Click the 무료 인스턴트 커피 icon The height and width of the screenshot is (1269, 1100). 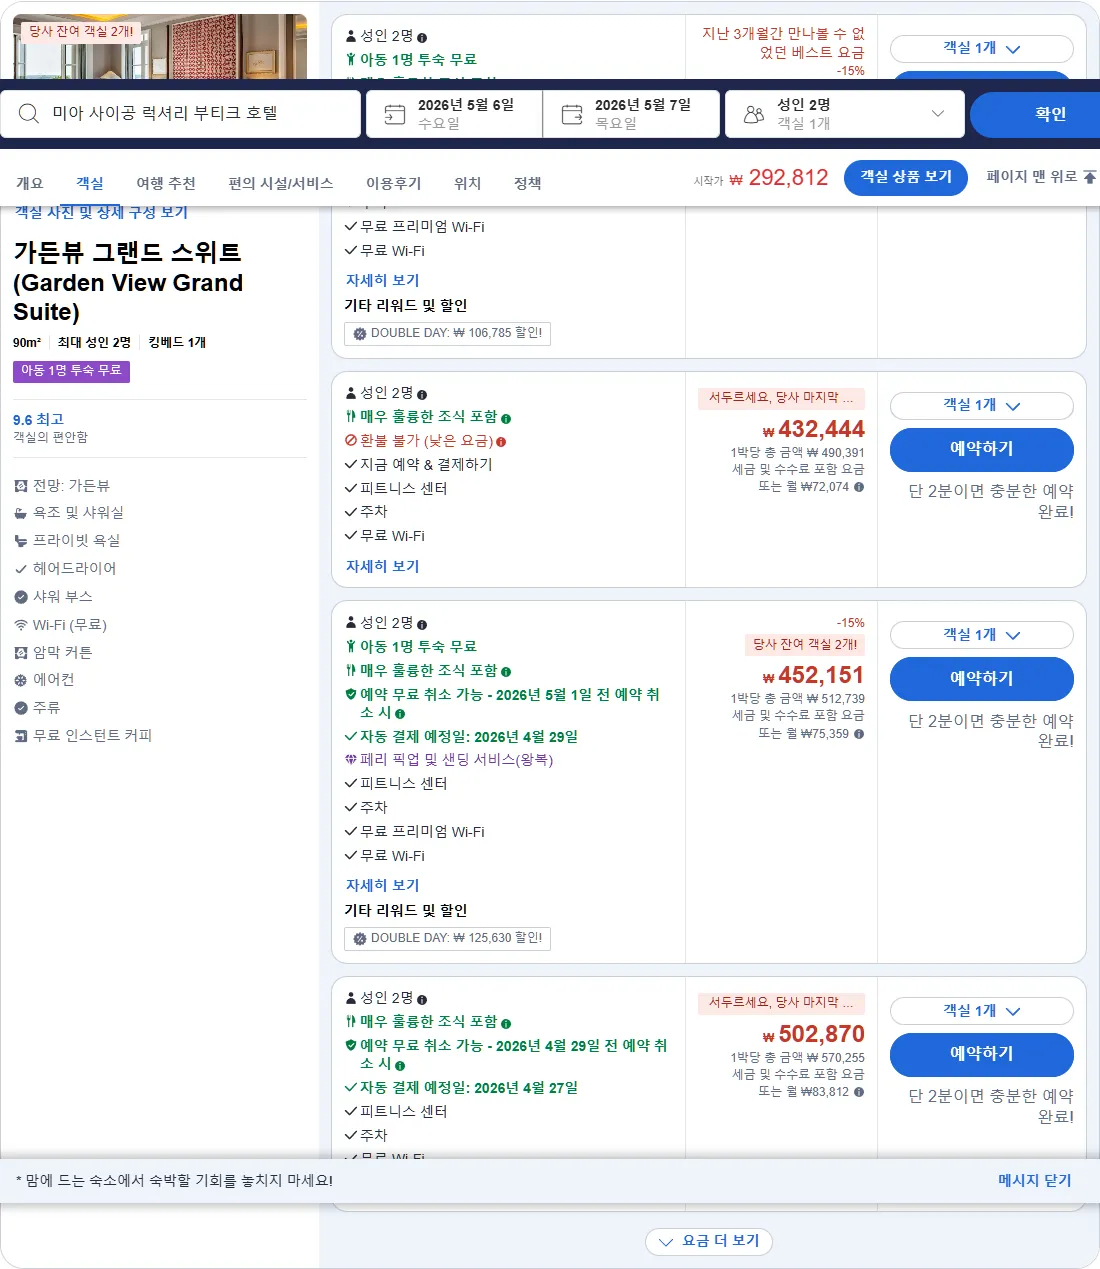[x=21, y=736]
